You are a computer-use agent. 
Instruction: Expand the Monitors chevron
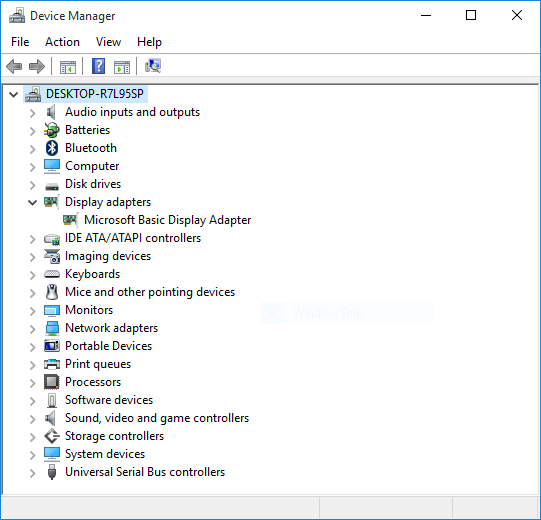[x=33, y=311]
